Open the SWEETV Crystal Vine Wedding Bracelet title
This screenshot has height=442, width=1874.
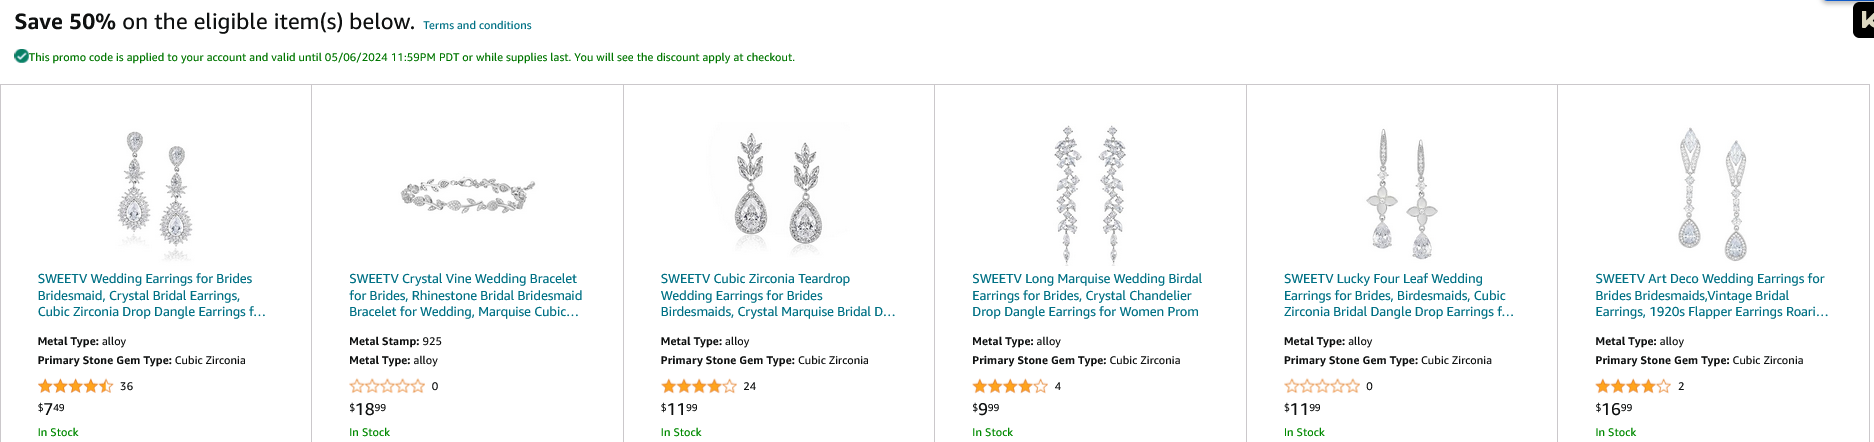(x=465, y=295)
